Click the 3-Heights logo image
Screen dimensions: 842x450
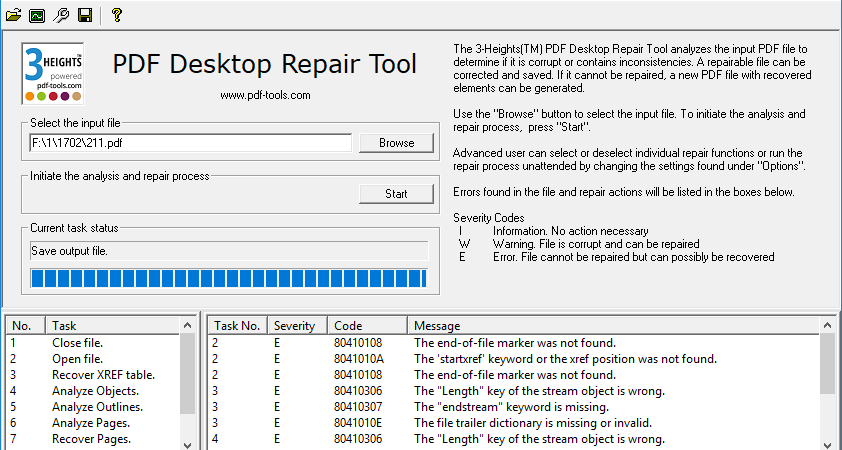[x=53, y=73]
